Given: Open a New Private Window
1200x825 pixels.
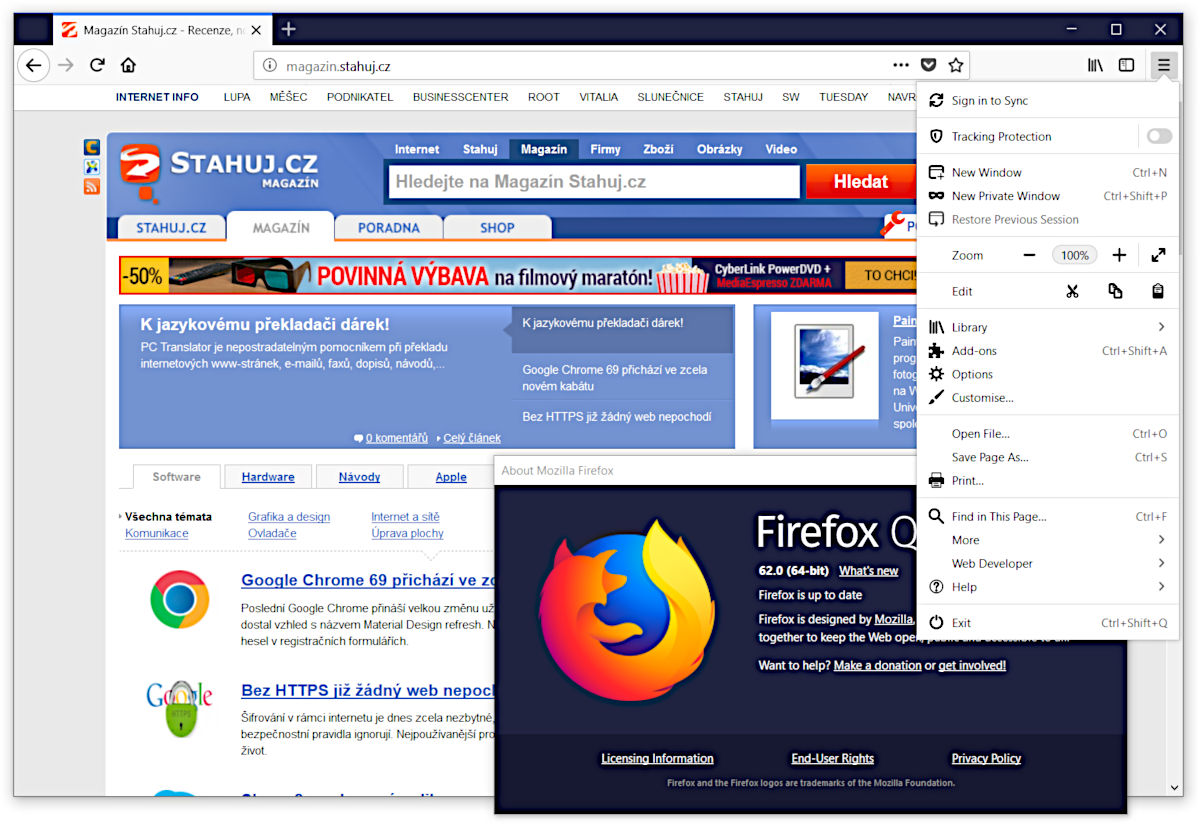Looking at the screenshot, I should tap(1048, 196).
